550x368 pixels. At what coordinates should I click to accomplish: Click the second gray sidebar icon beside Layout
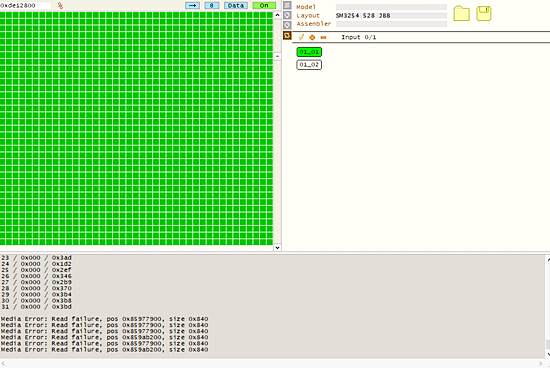[x=287, y=15]
